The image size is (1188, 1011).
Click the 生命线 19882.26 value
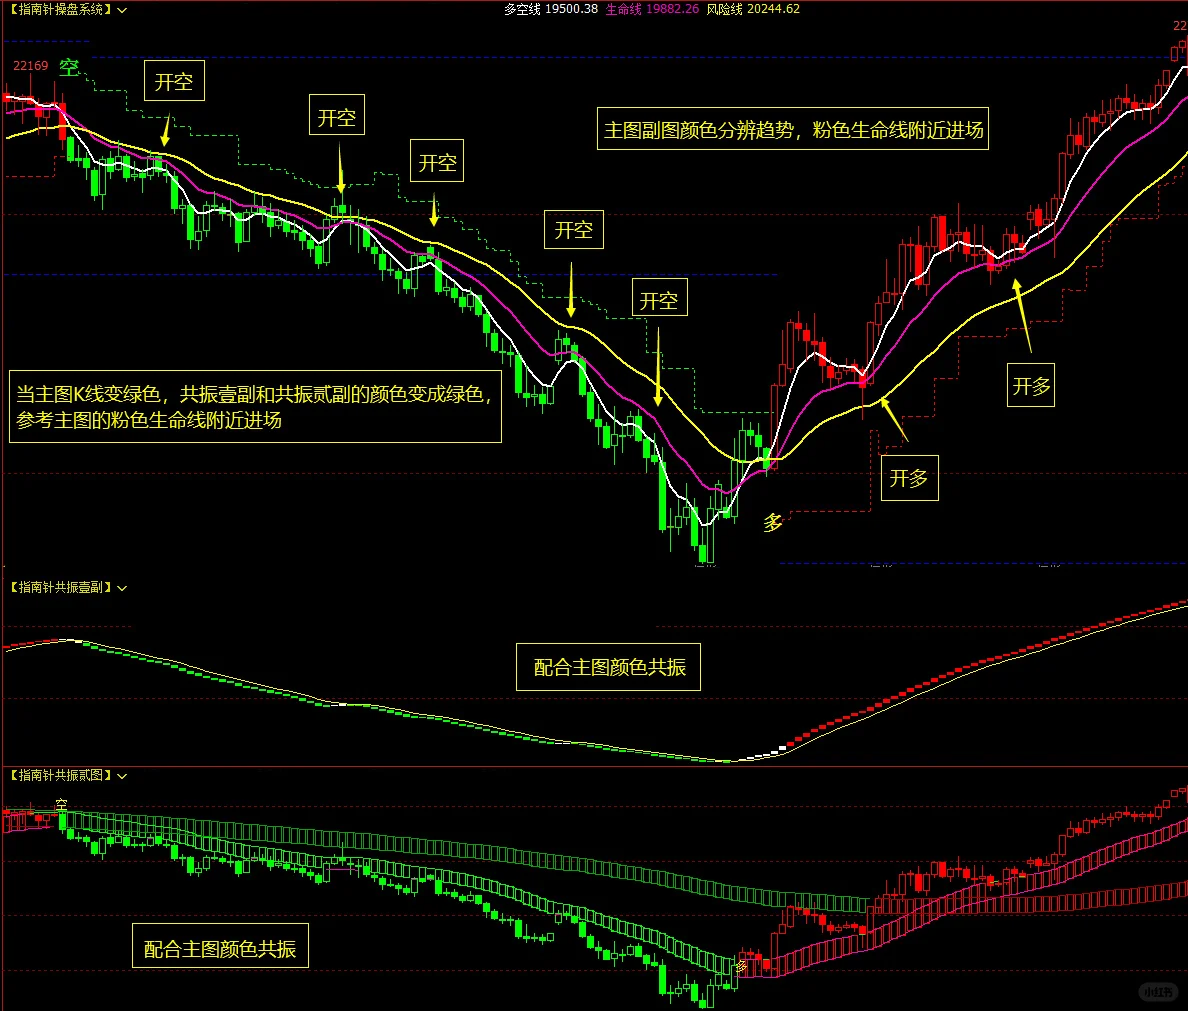(652, 9)
